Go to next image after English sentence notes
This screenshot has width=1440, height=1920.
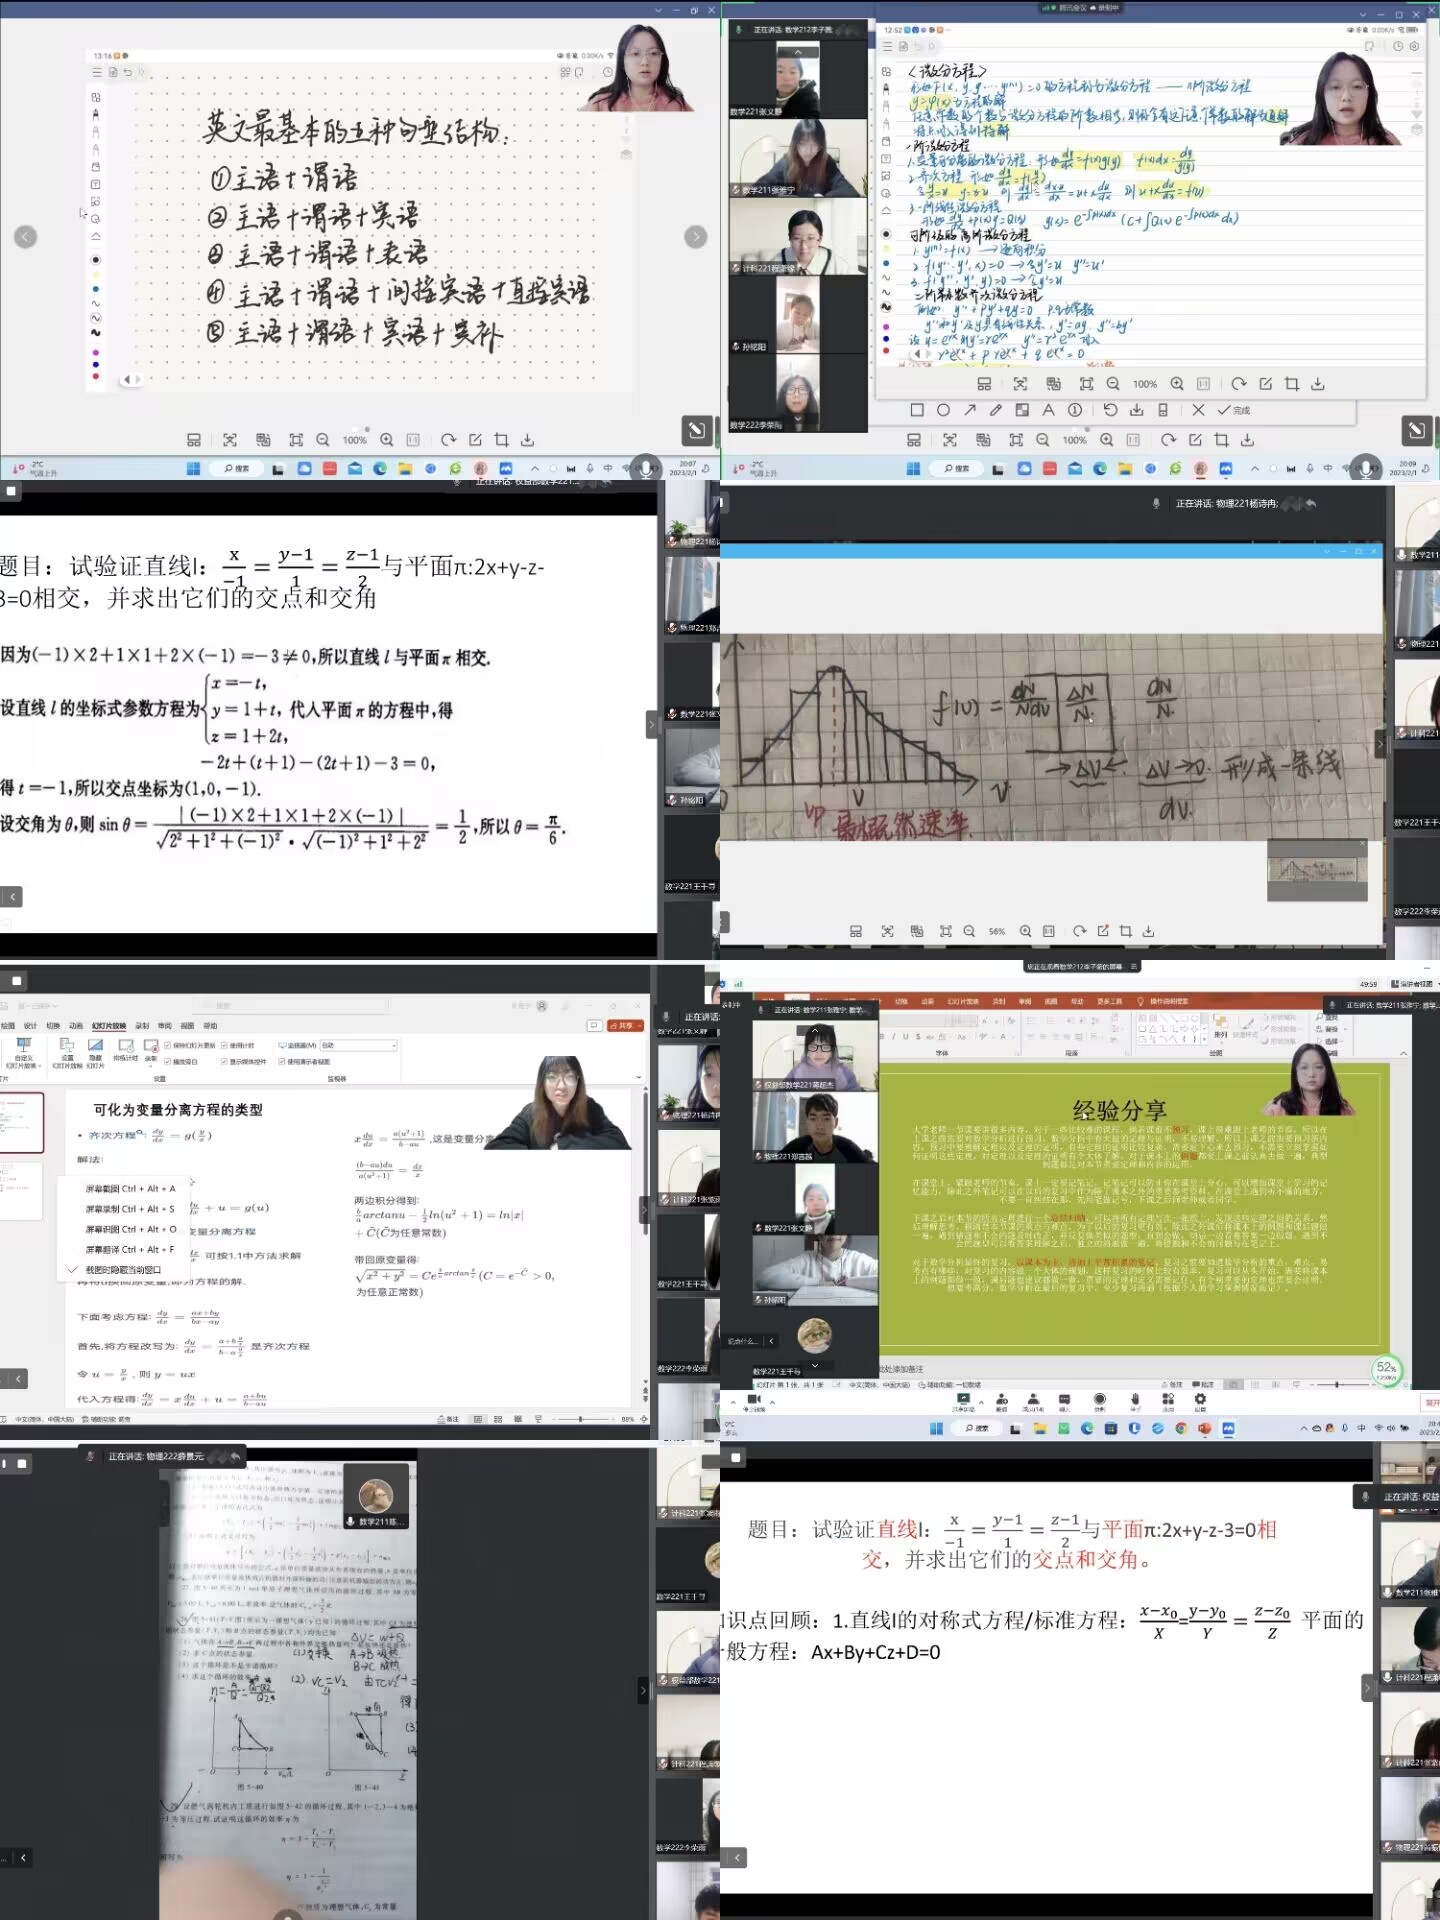click(x=696, y=237)
